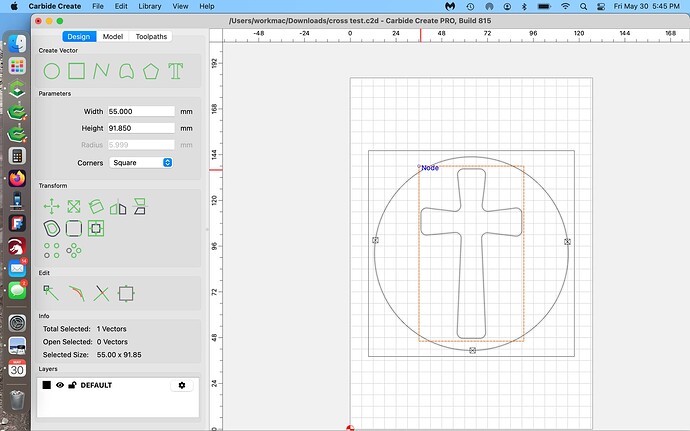Click the Height field showing 91.850

(141, 128)
